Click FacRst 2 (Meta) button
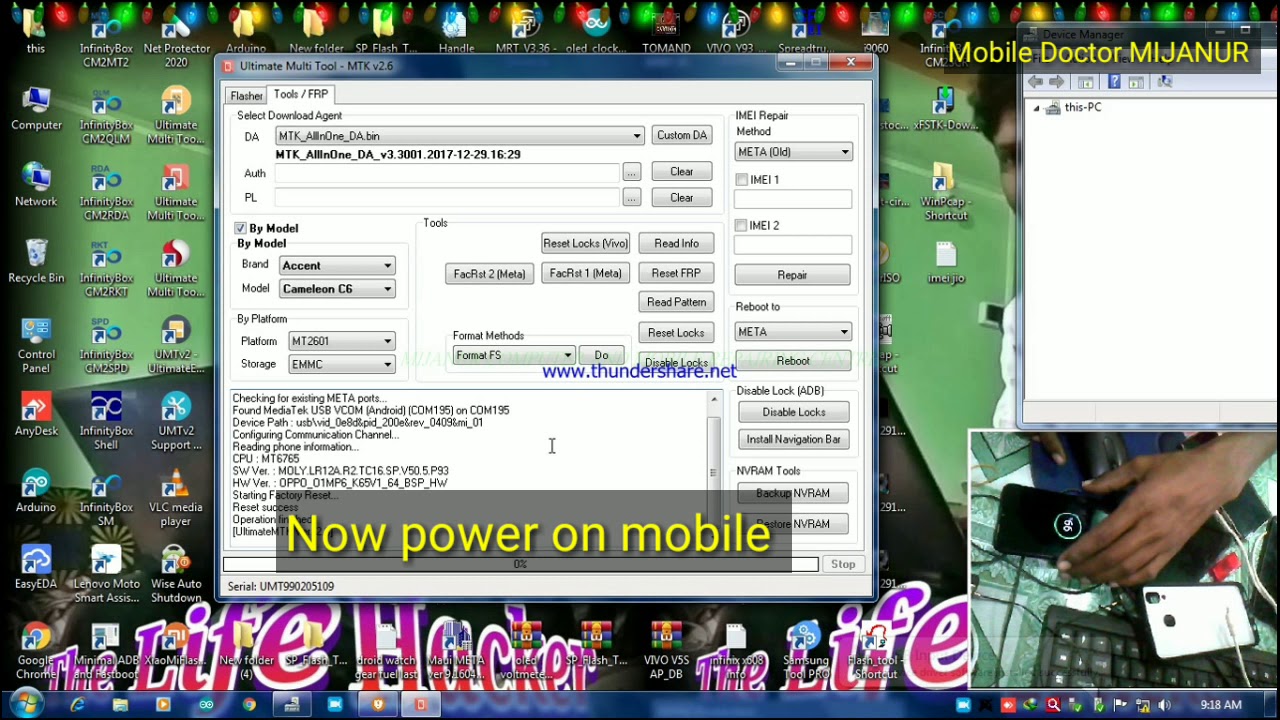Viewport: 1280px width, 720px height. pyautogui.click(x=489, y=274)
